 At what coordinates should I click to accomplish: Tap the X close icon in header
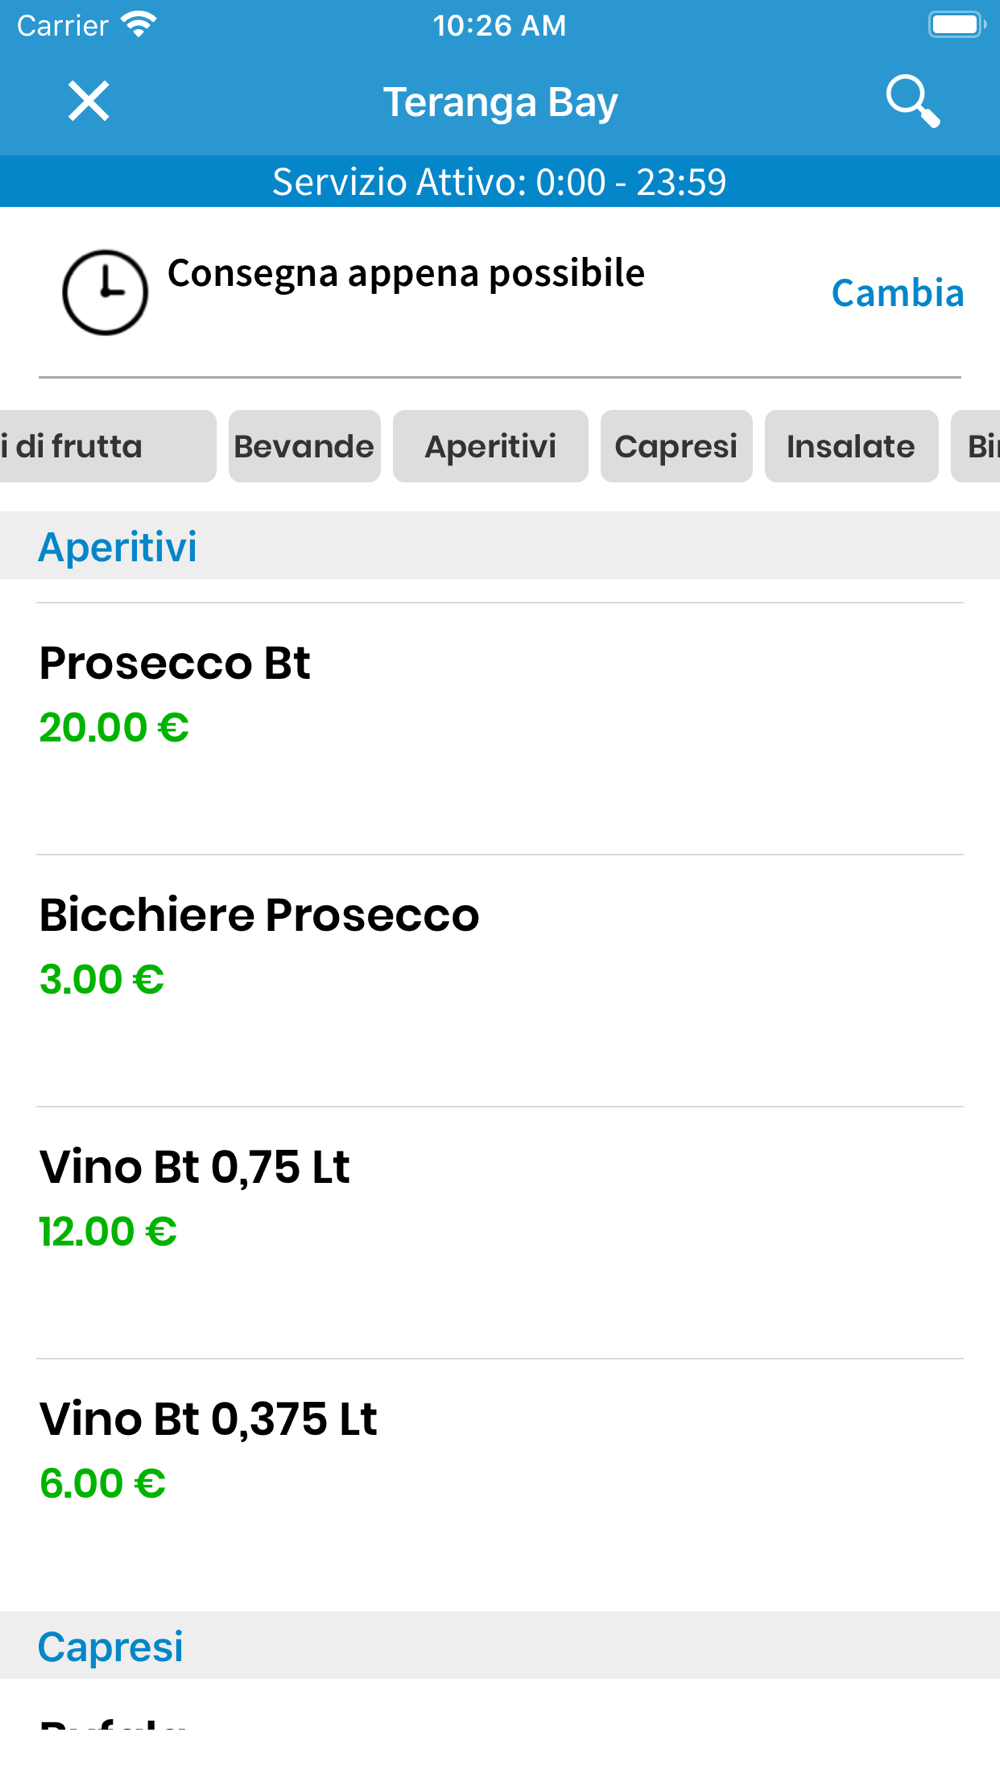point(88,101)
